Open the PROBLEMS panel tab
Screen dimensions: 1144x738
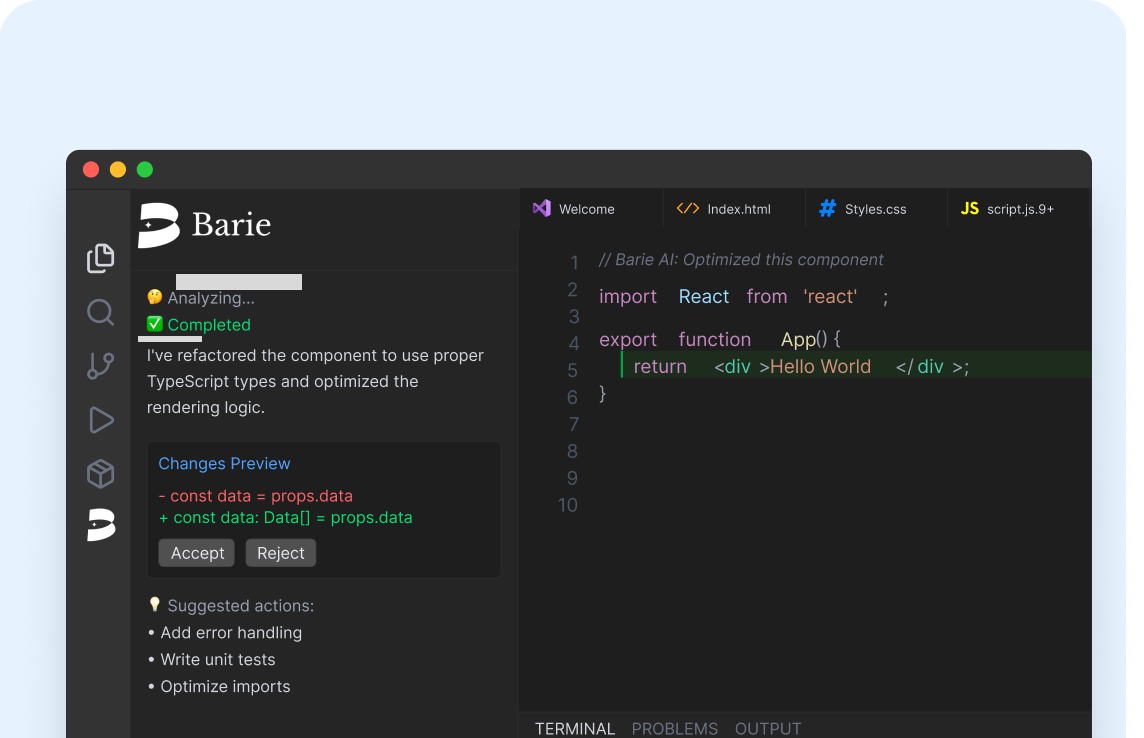tap(675, 729)
